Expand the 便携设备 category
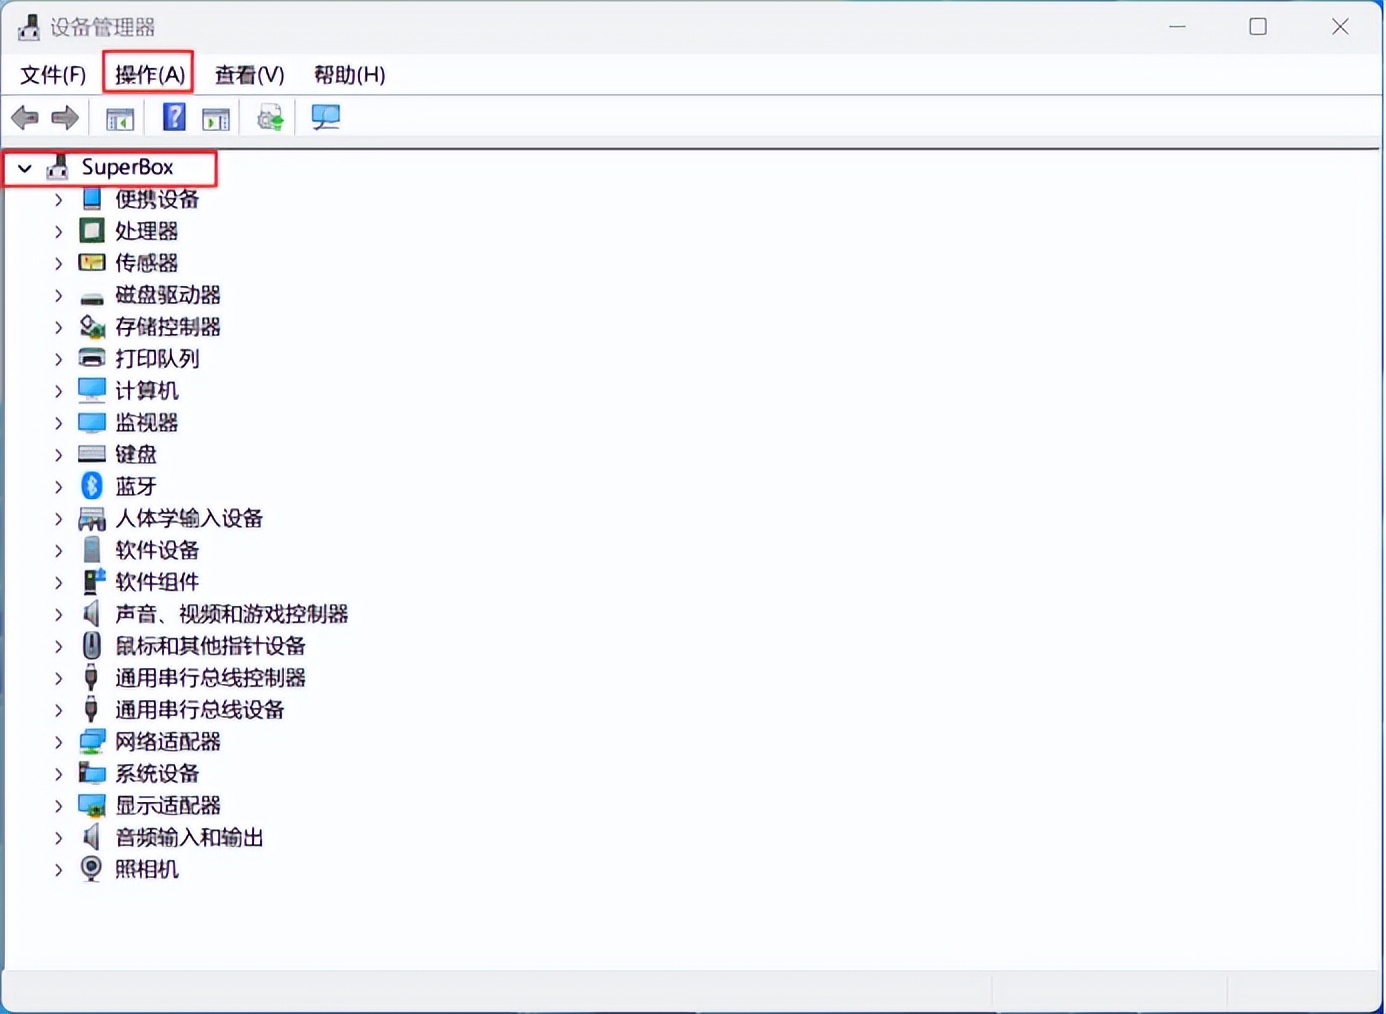Image resolution: width=1386 pixels, height=1014 pixels. [58, 200]
